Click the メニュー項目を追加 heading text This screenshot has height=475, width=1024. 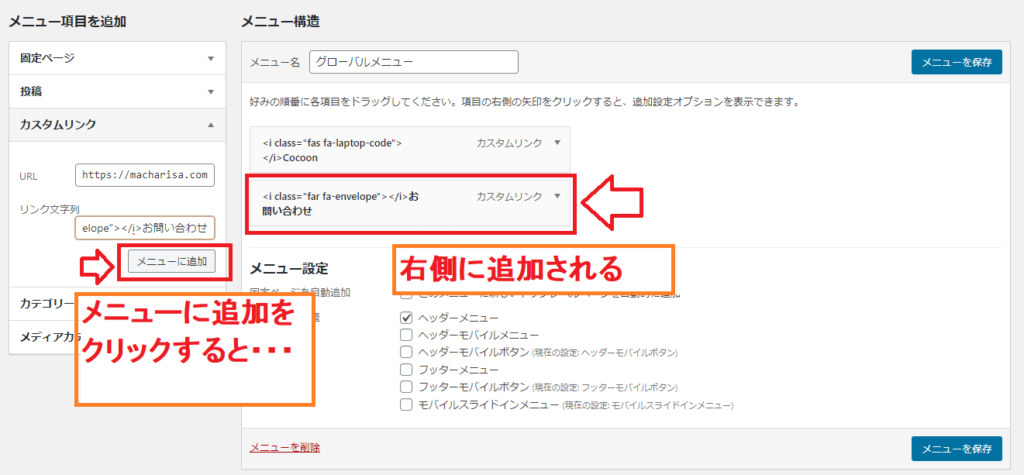click(67, 22)
